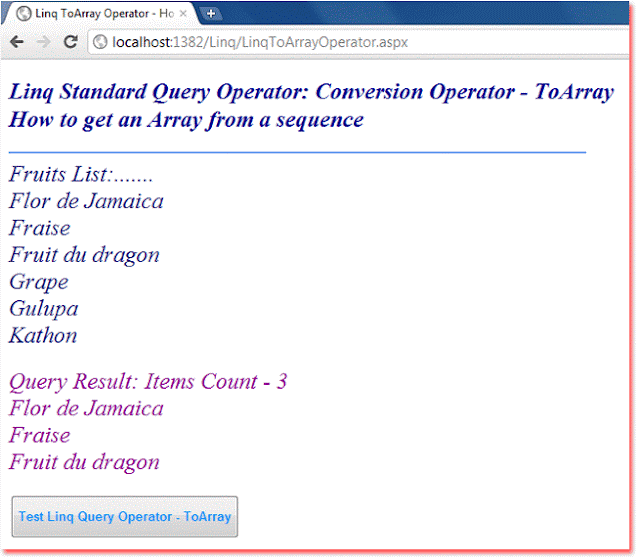Click the heading 'Linq Standard Query Operator: Conversion Operator - ToArray'
Viewport: 640px width, 558px height.
pos(311,91)
